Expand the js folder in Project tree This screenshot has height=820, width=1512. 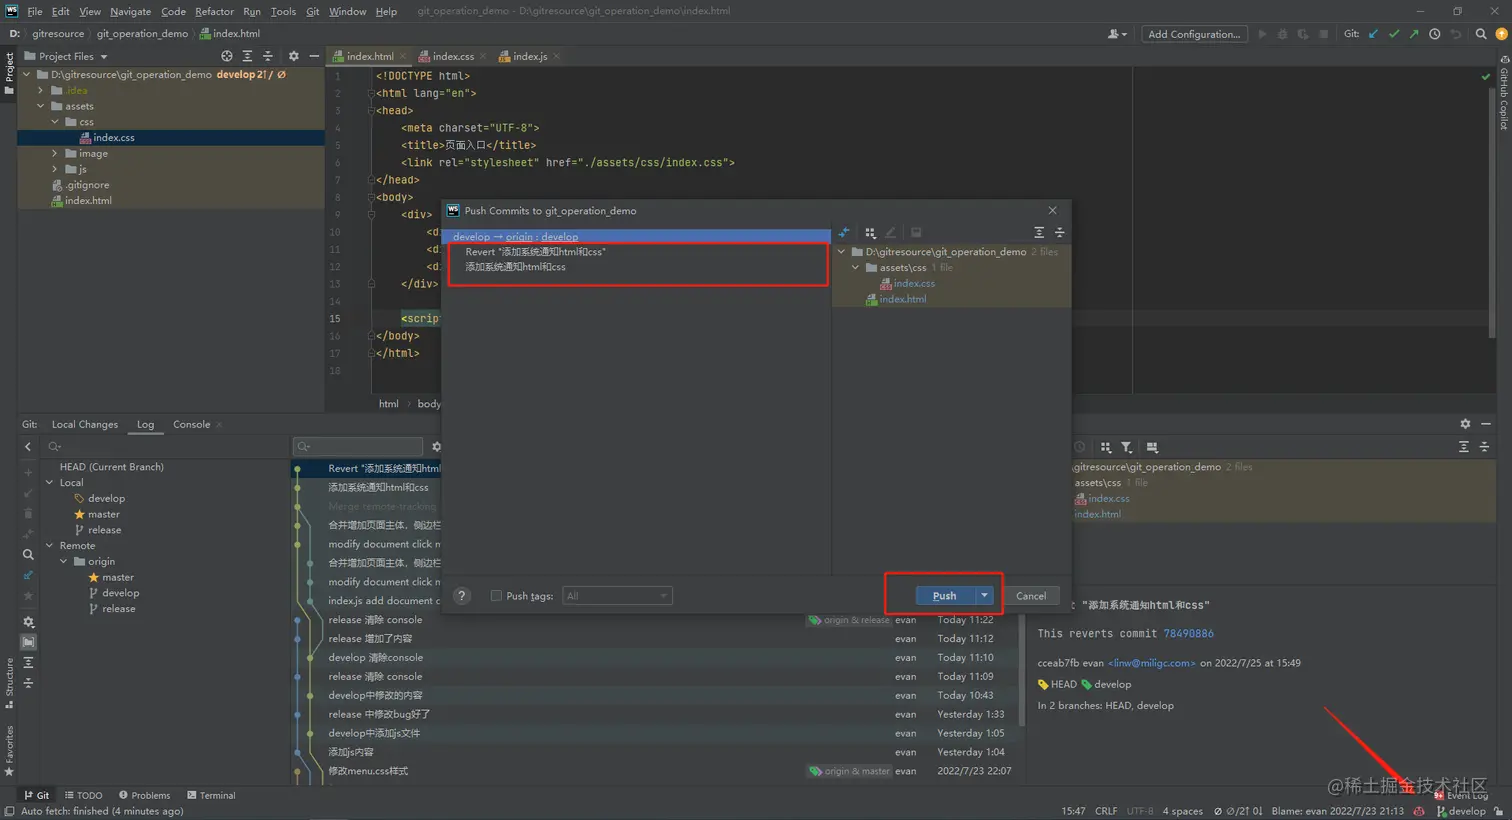(55, 169)
